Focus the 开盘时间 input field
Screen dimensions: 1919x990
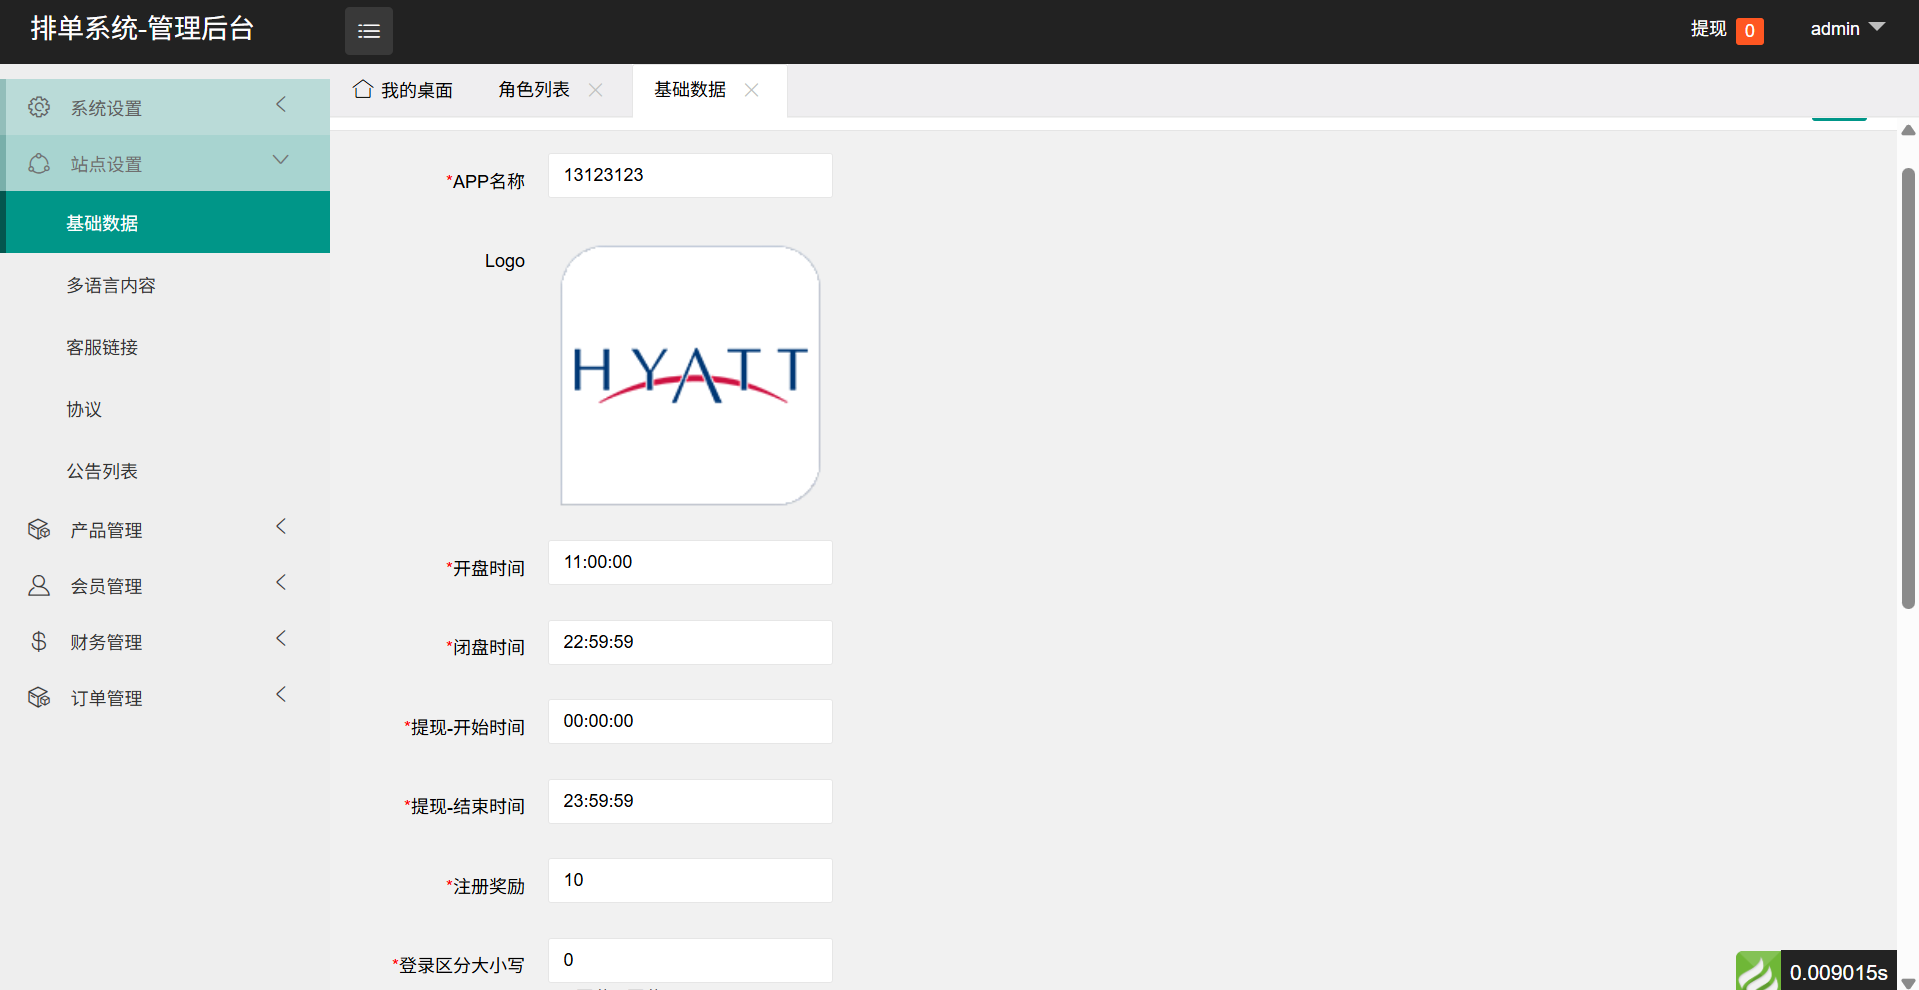[690, 562]
